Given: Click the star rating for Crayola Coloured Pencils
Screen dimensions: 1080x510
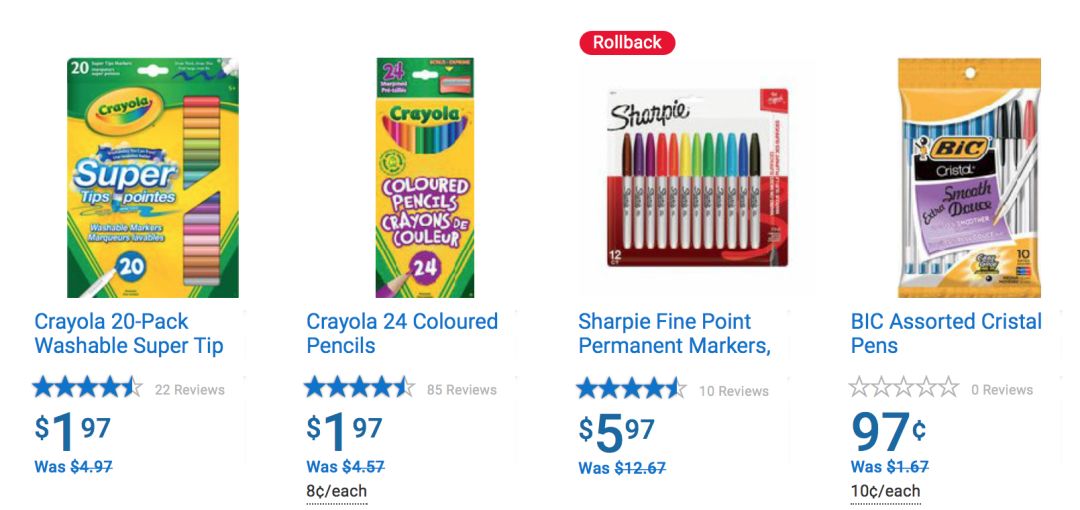Looking at the screenshot, I should point(360,388).
